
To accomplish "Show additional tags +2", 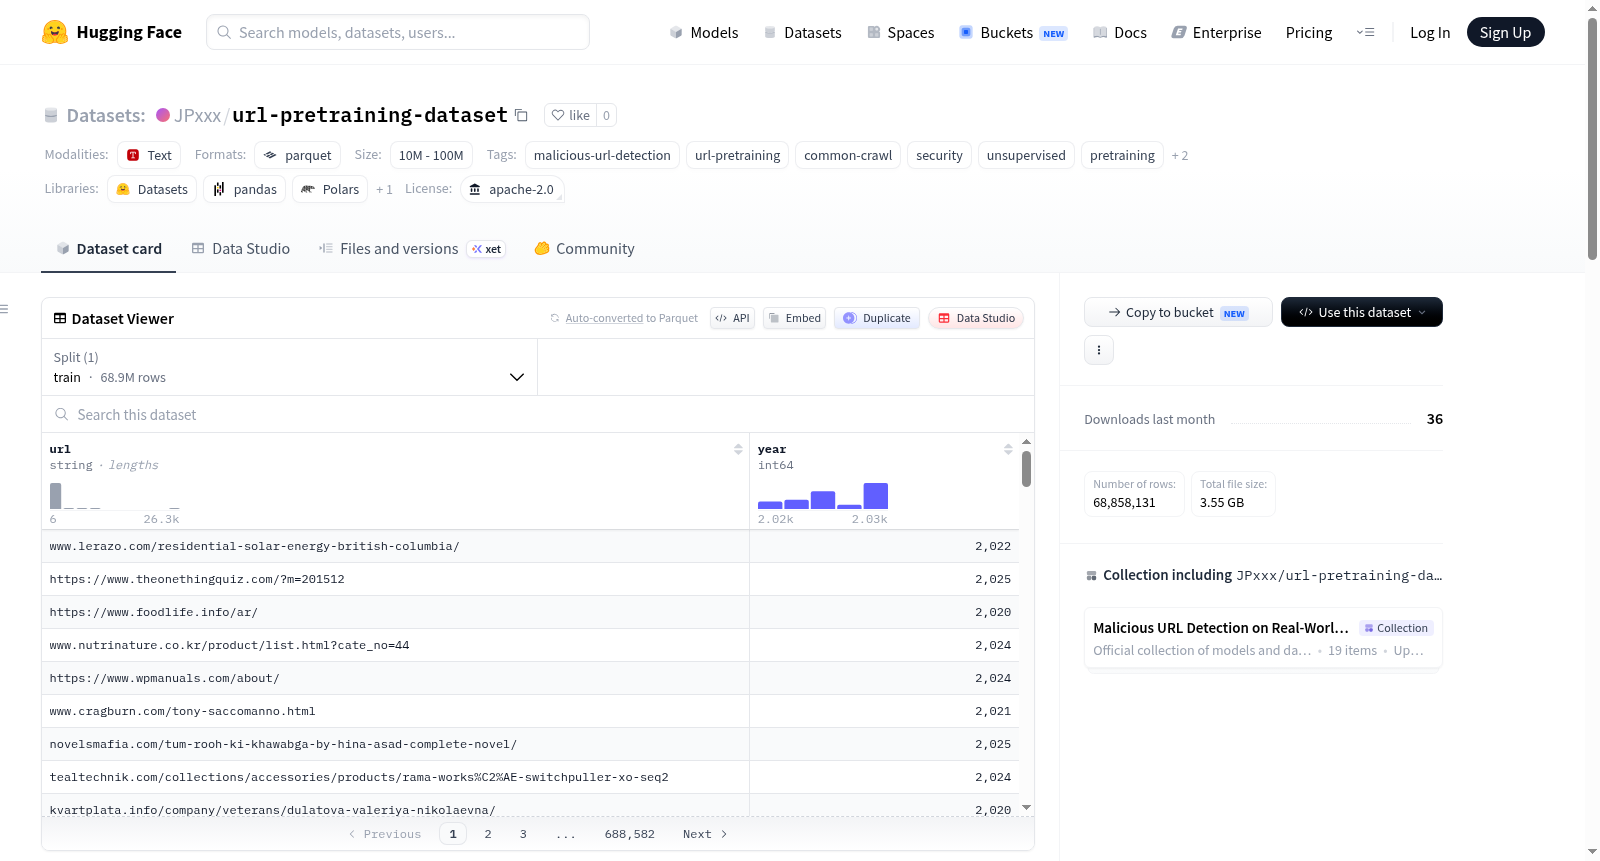I will coord(1180,155).
